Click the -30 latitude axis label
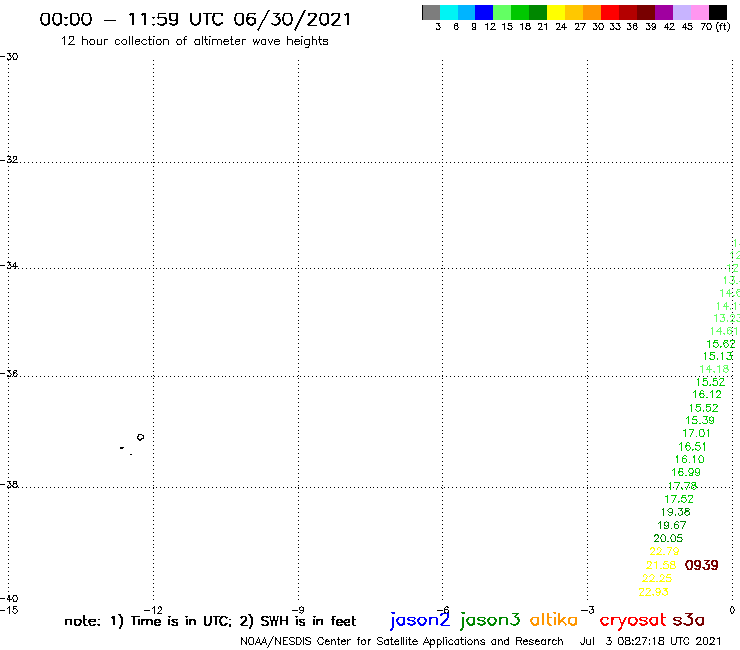Viewport: 740px width, 650px height. point(9,57)
